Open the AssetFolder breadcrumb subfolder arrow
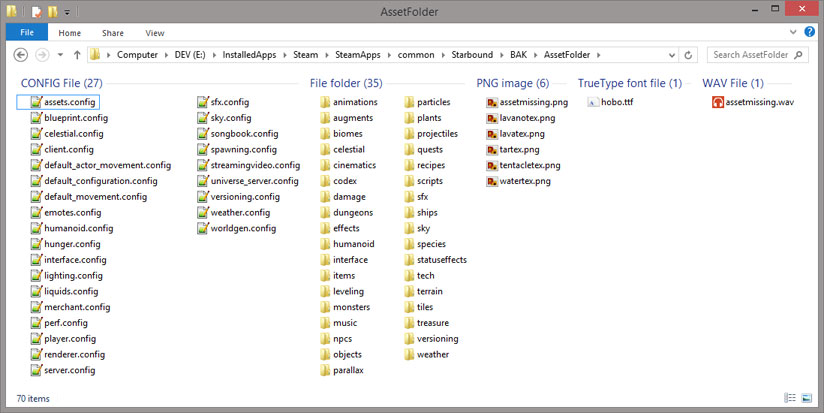The width and height of the screenshot is (824, 413). coord(598,55)
